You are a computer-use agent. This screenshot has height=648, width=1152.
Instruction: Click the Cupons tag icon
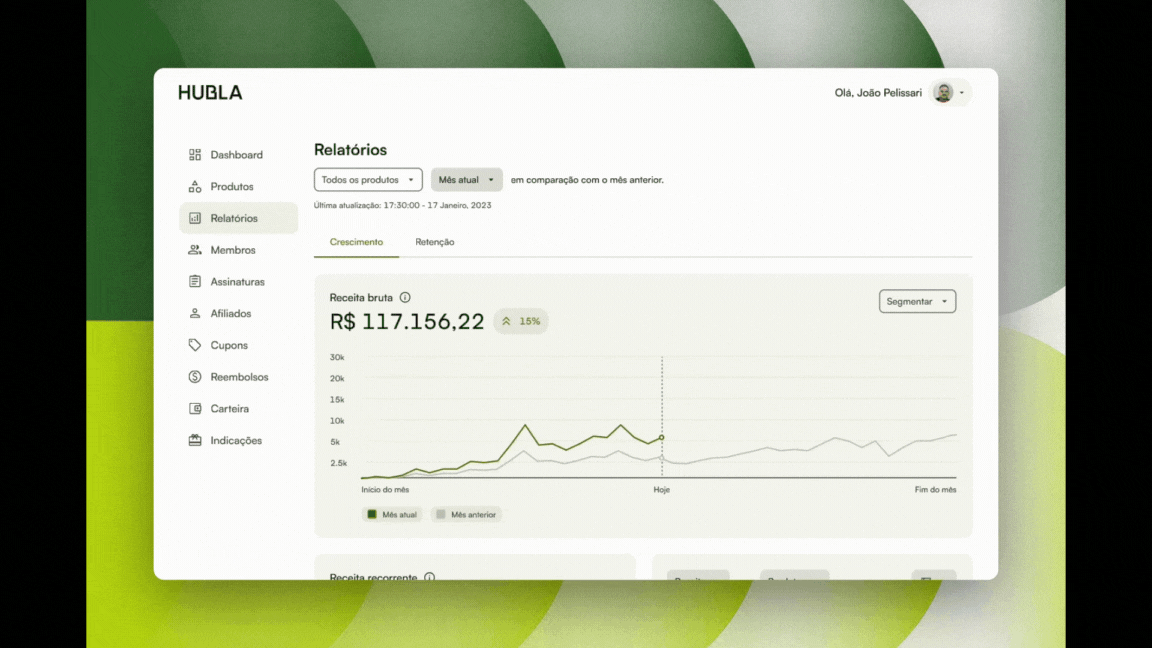pos(195,345)
